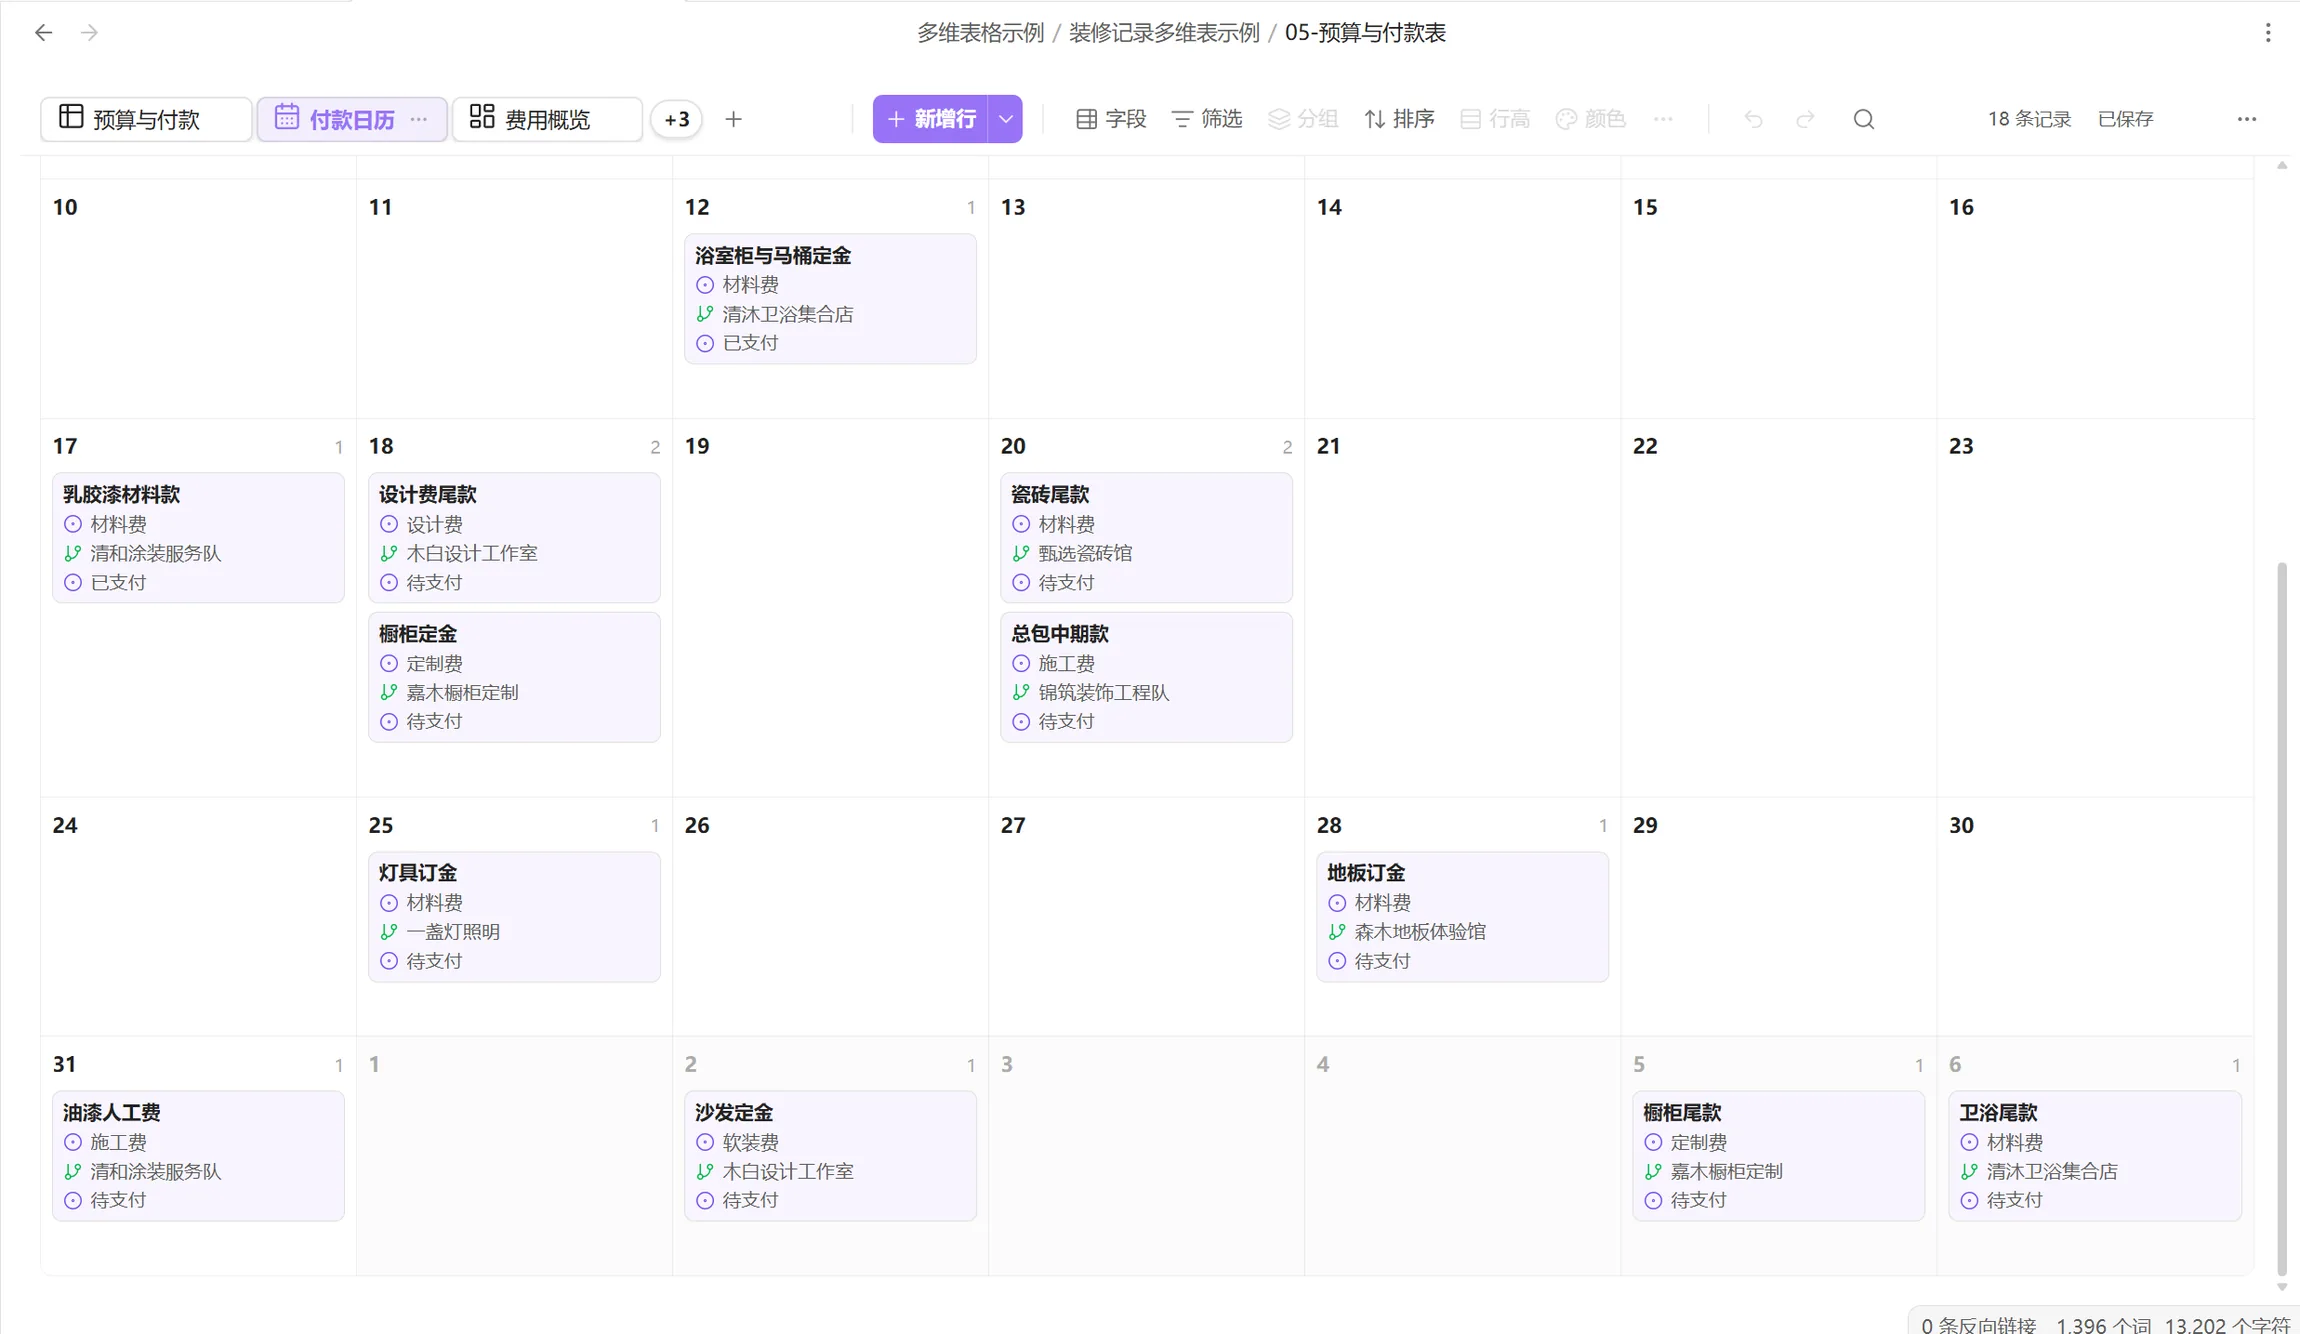Click 定制费 category in 橱柜尾款 card
Viewport: 2300px width, 1334px height.
(x=1698, y=1142)
